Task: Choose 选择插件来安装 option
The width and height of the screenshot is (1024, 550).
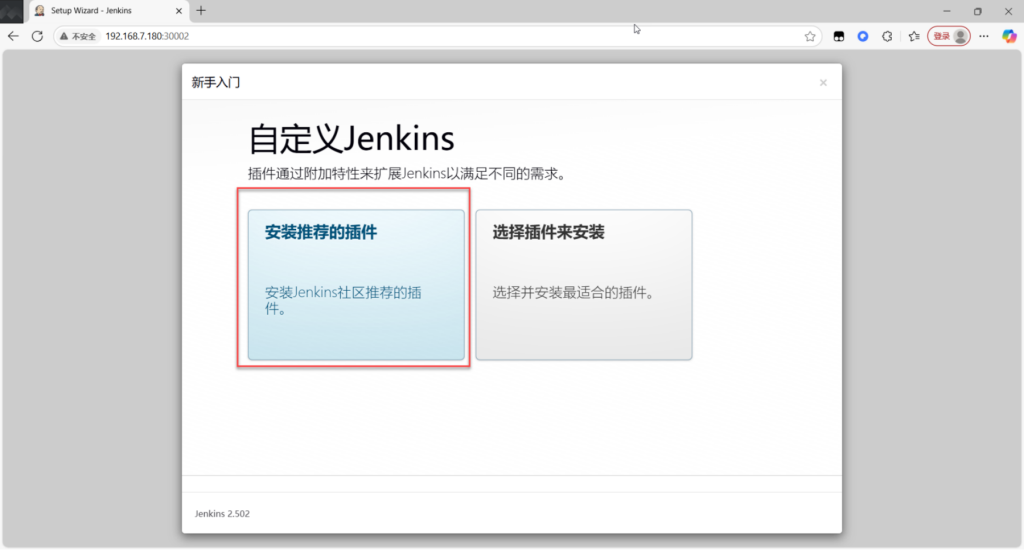Action: tap(583, 285)
